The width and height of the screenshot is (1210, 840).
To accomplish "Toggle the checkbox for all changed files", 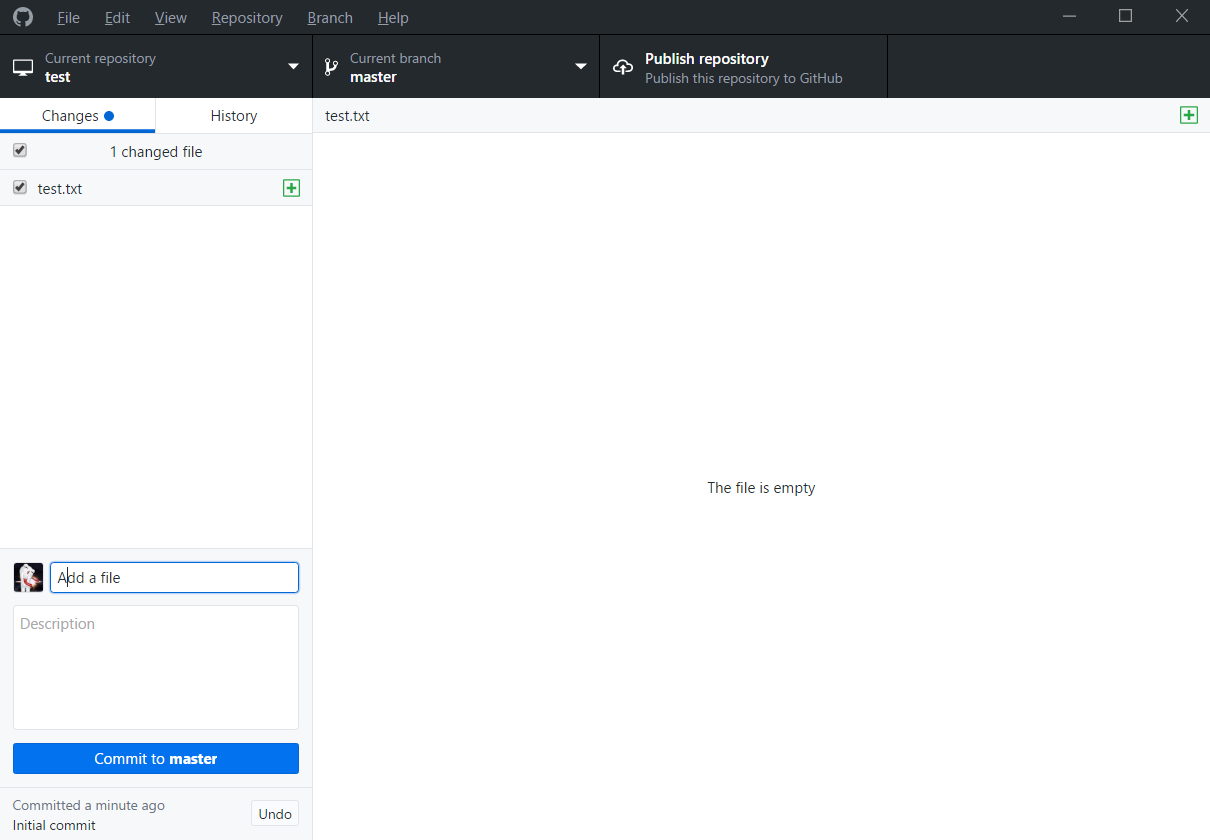I will point(20,151).
